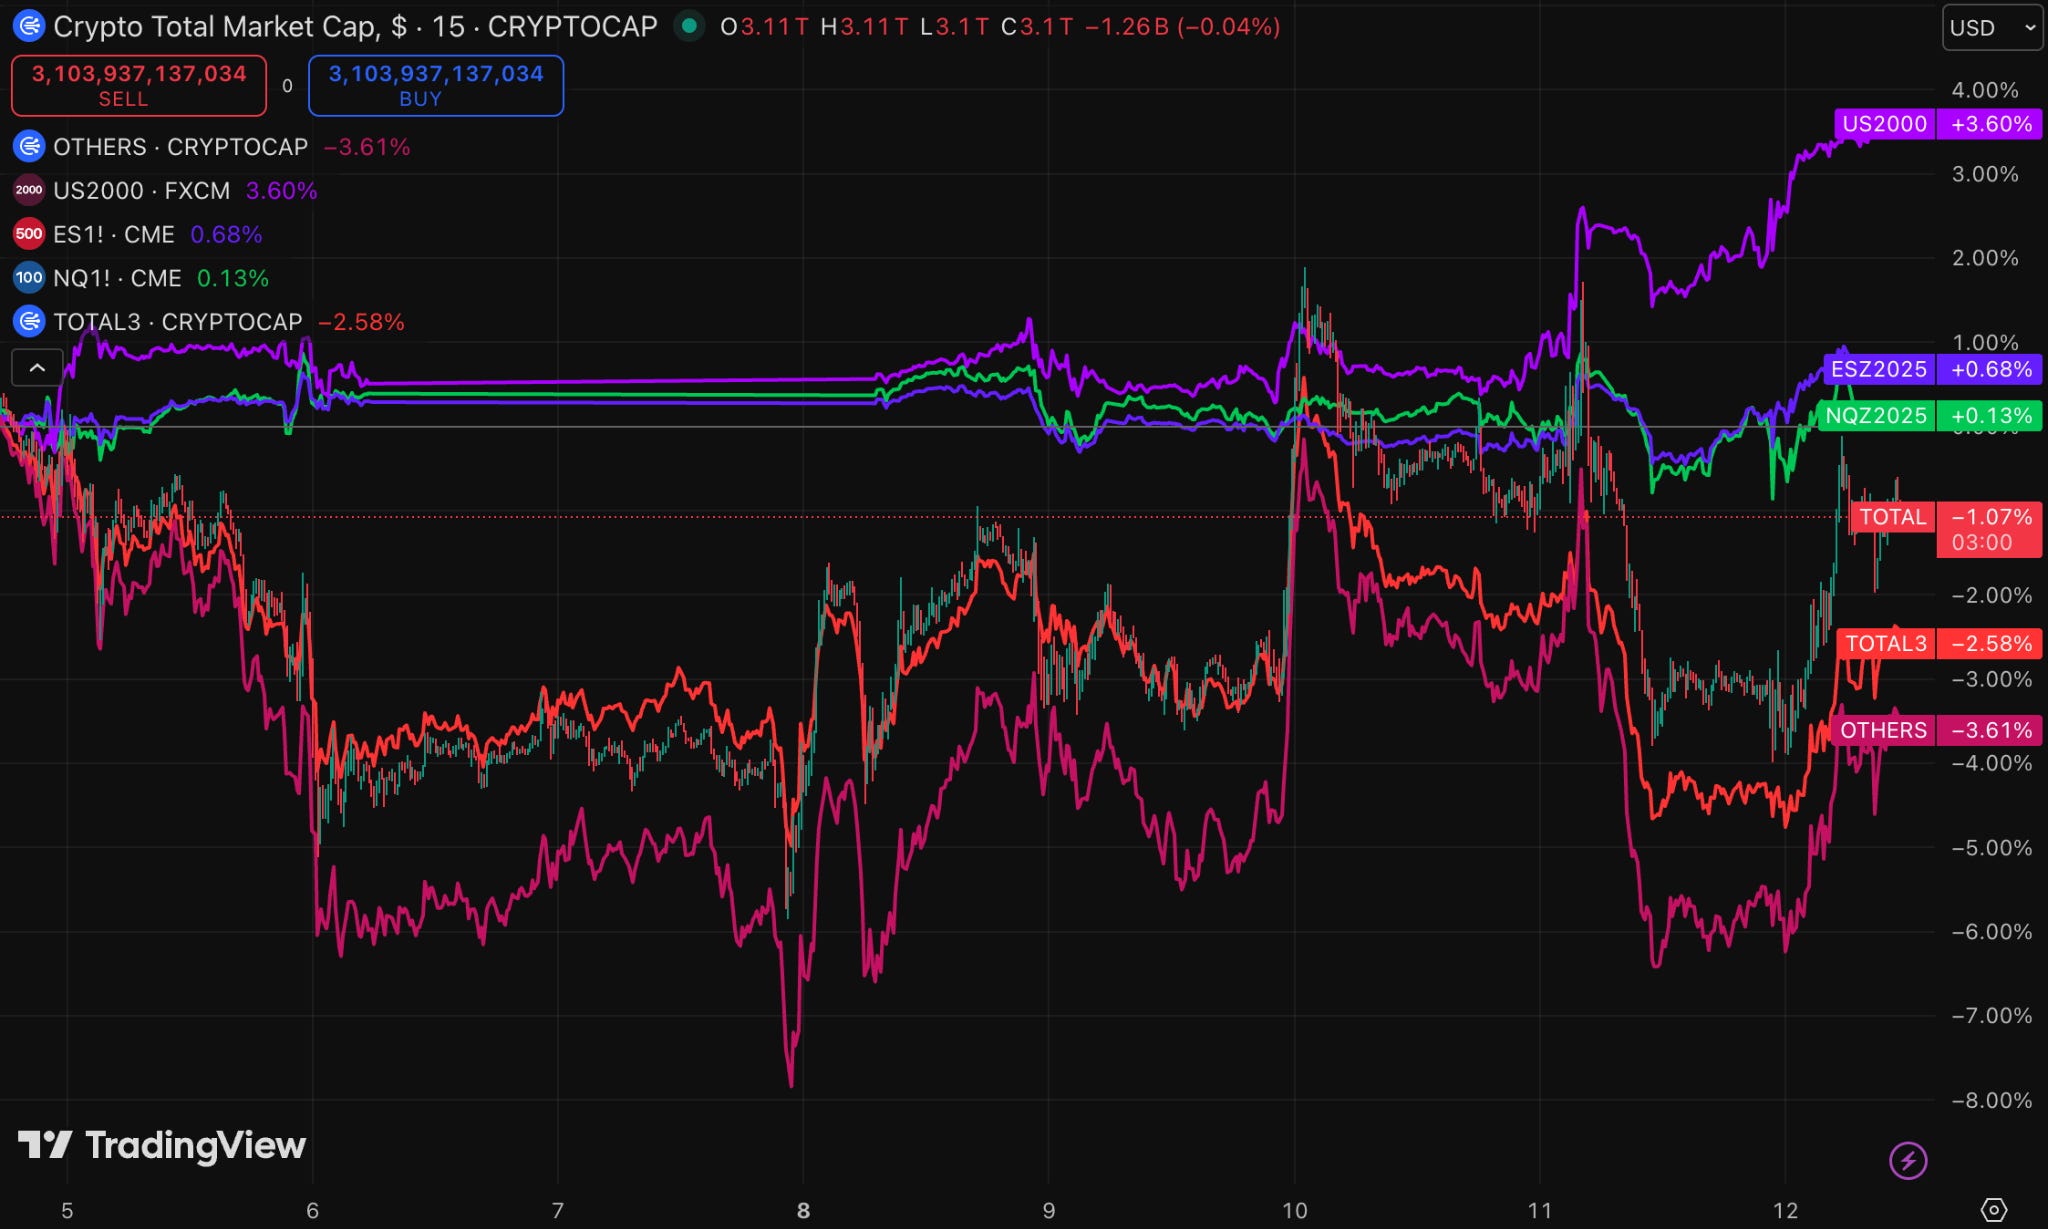Click the green NQZ2025 price label
The image size is (2048, 1229).
pyautogui.click(x=1876, y=416)
